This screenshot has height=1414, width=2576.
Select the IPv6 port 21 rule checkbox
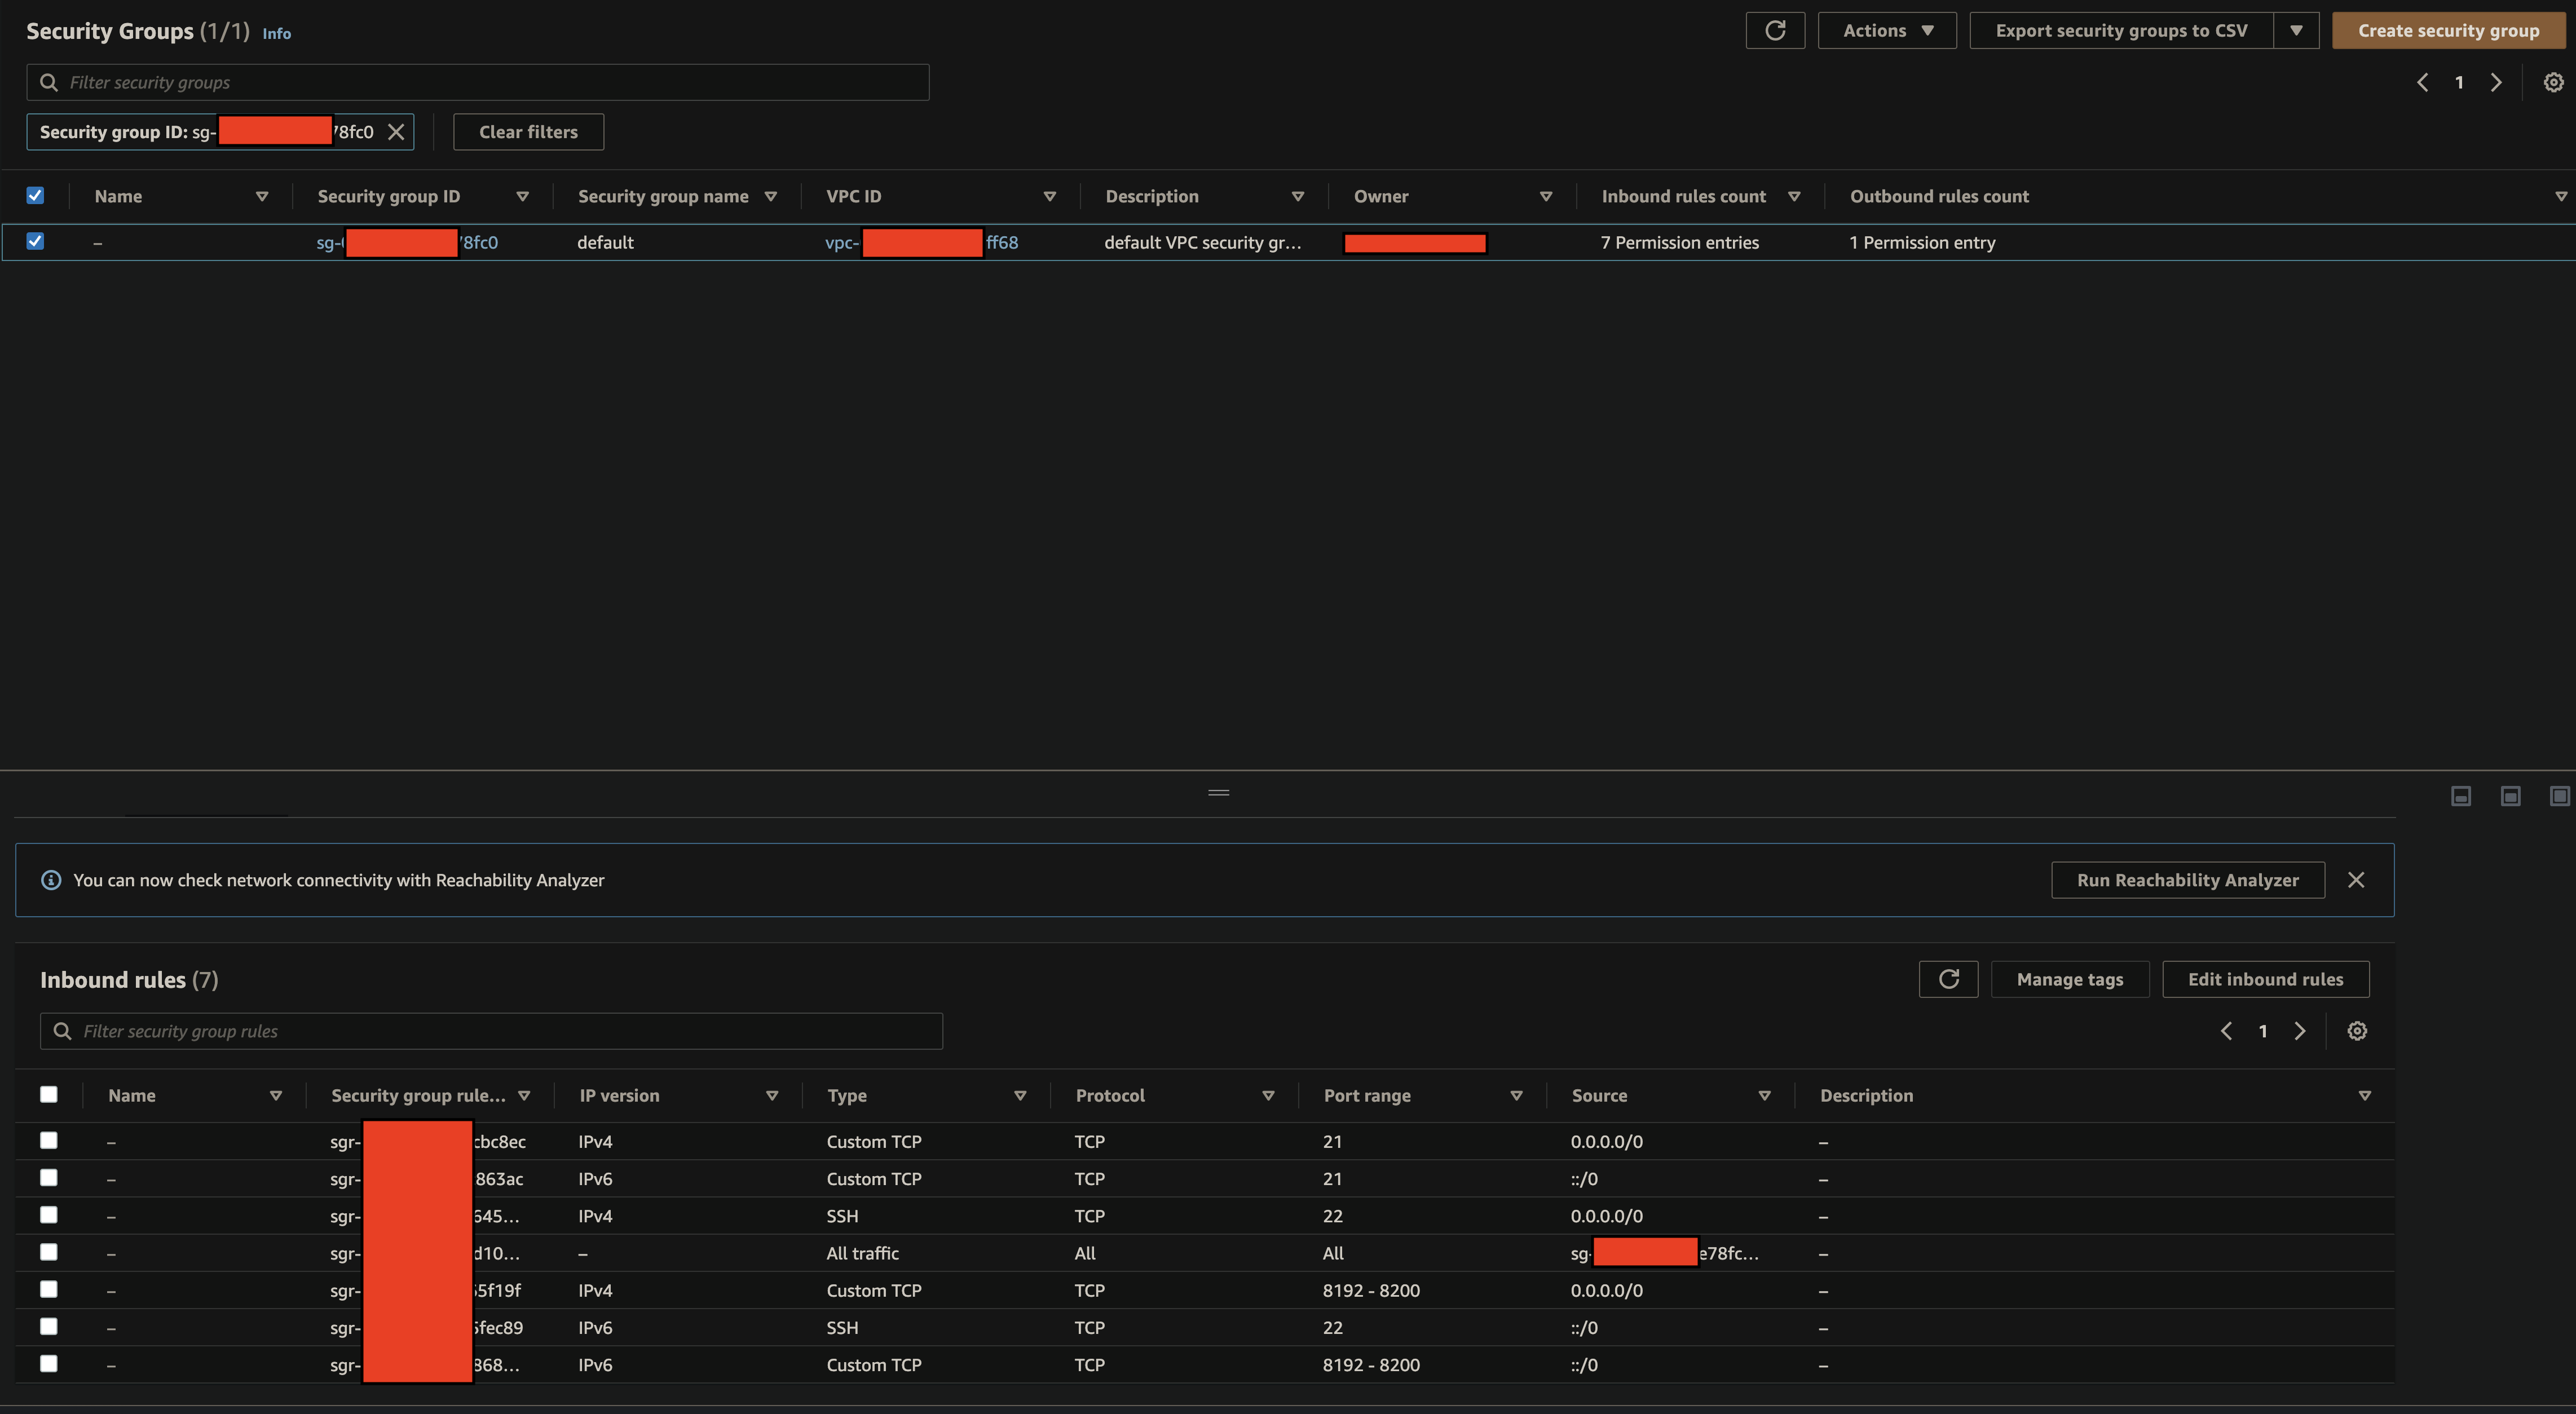click(x=48, y=1177)
